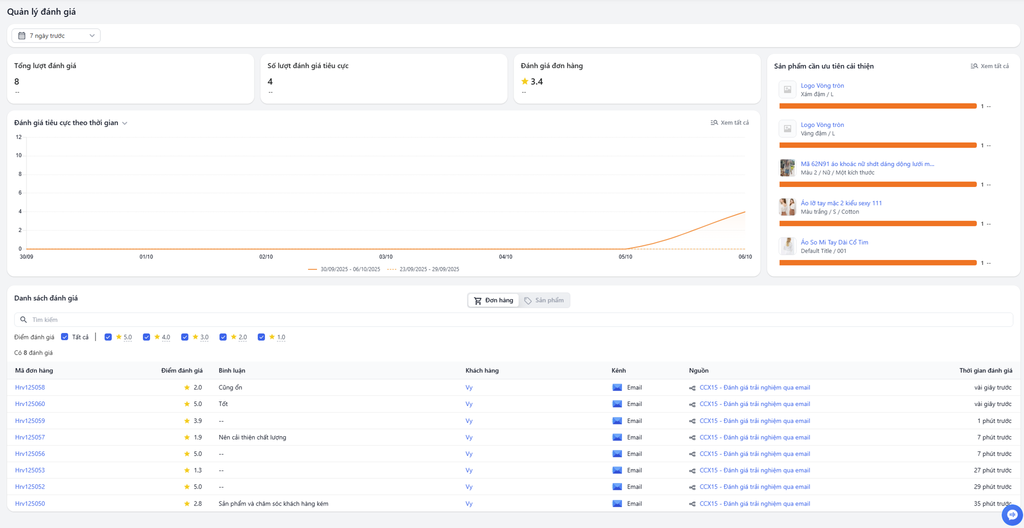Viewport: 1024px width, 528px height.
Task: Click Xem tất cả above the chart
Action: pos(729,123)
